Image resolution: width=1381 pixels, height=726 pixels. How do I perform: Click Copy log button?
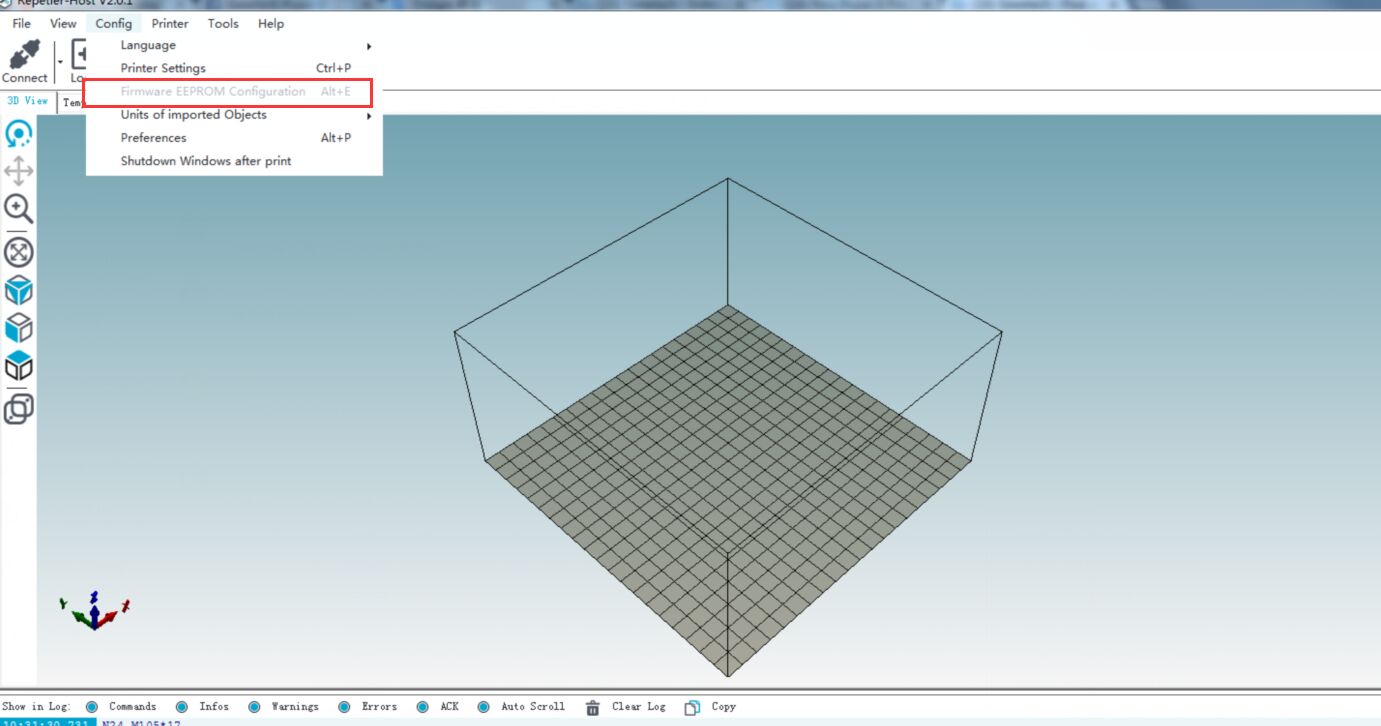click(x=711, y=707)
